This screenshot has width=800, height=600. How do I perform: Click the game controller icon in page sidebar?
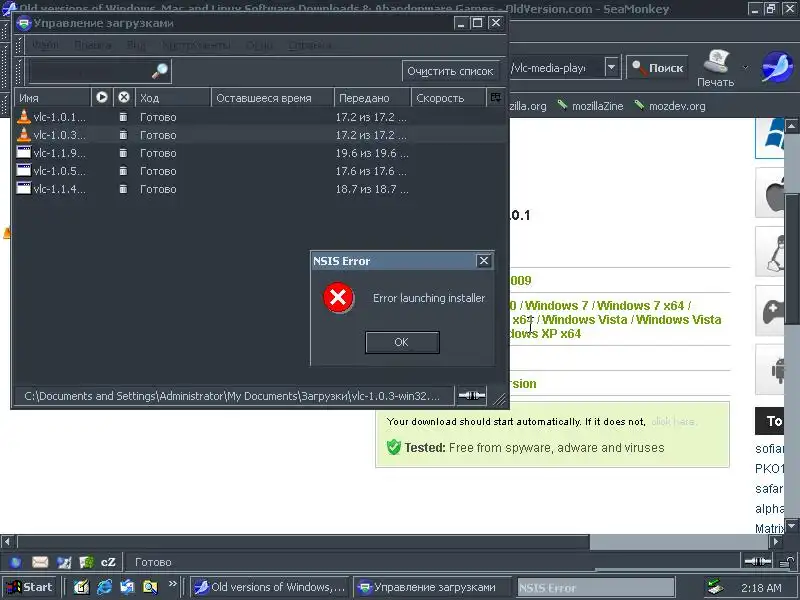[772, 310]
